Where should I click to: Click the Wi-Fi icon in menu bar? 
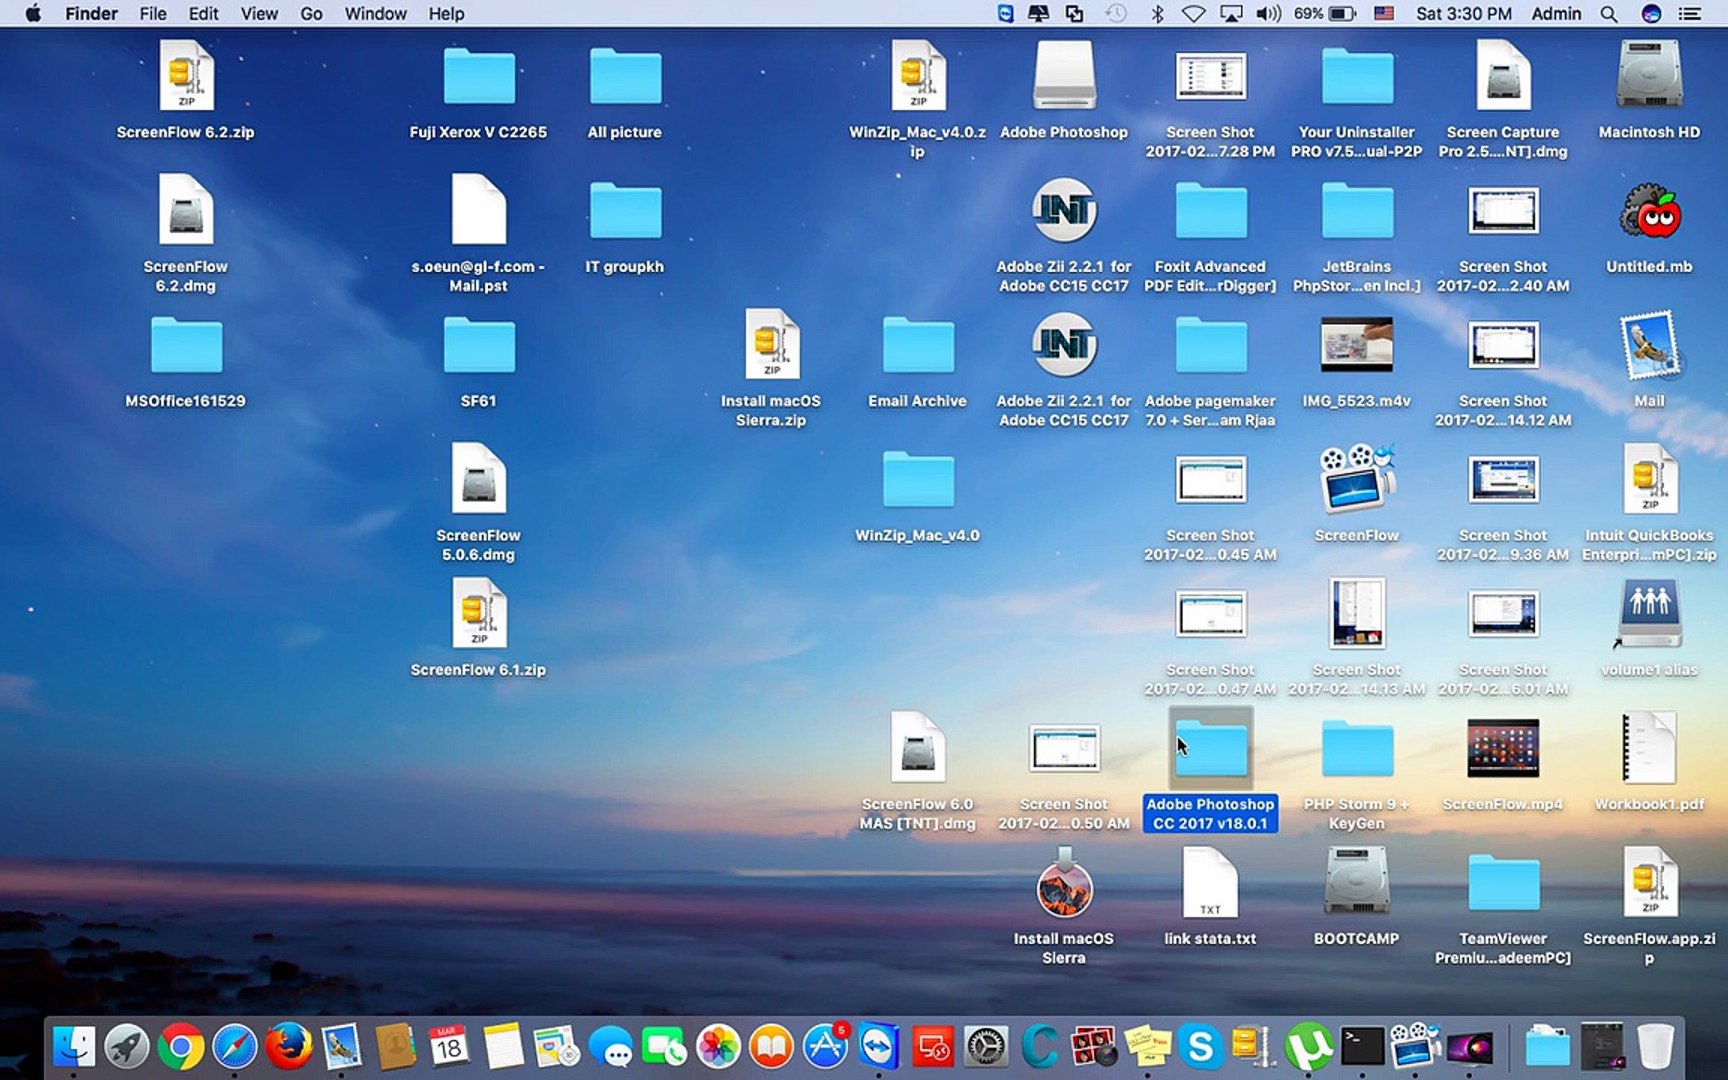(1193, 14)
